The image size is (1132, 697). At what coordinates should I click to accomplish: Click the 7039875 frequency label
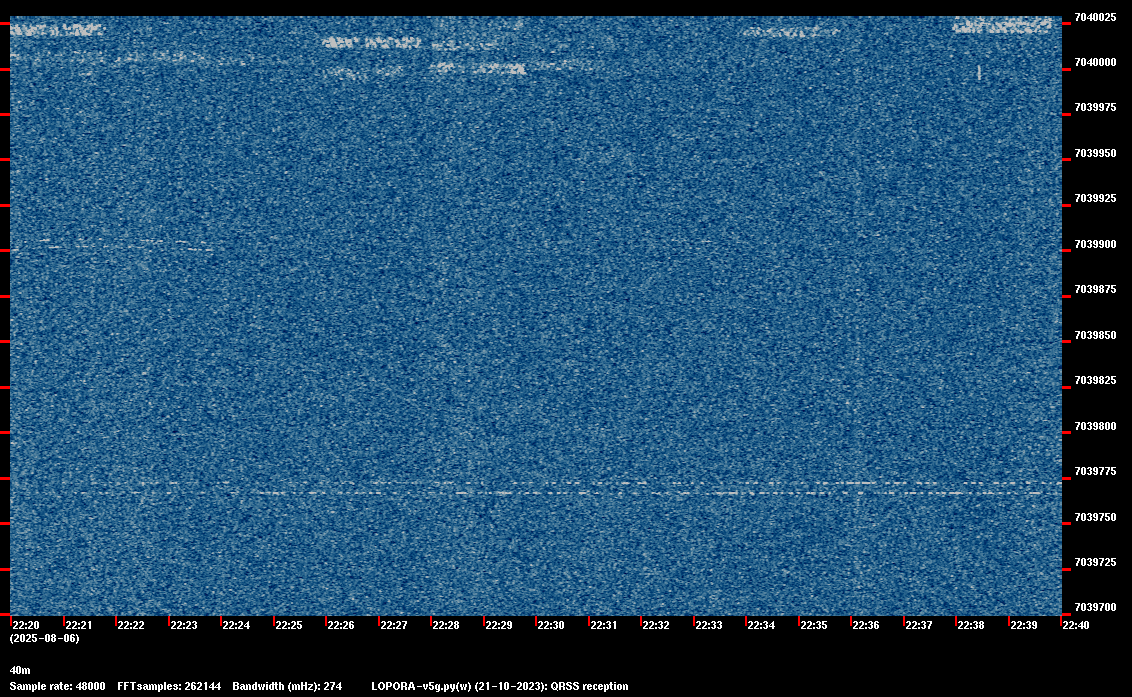pos(1095,290)
